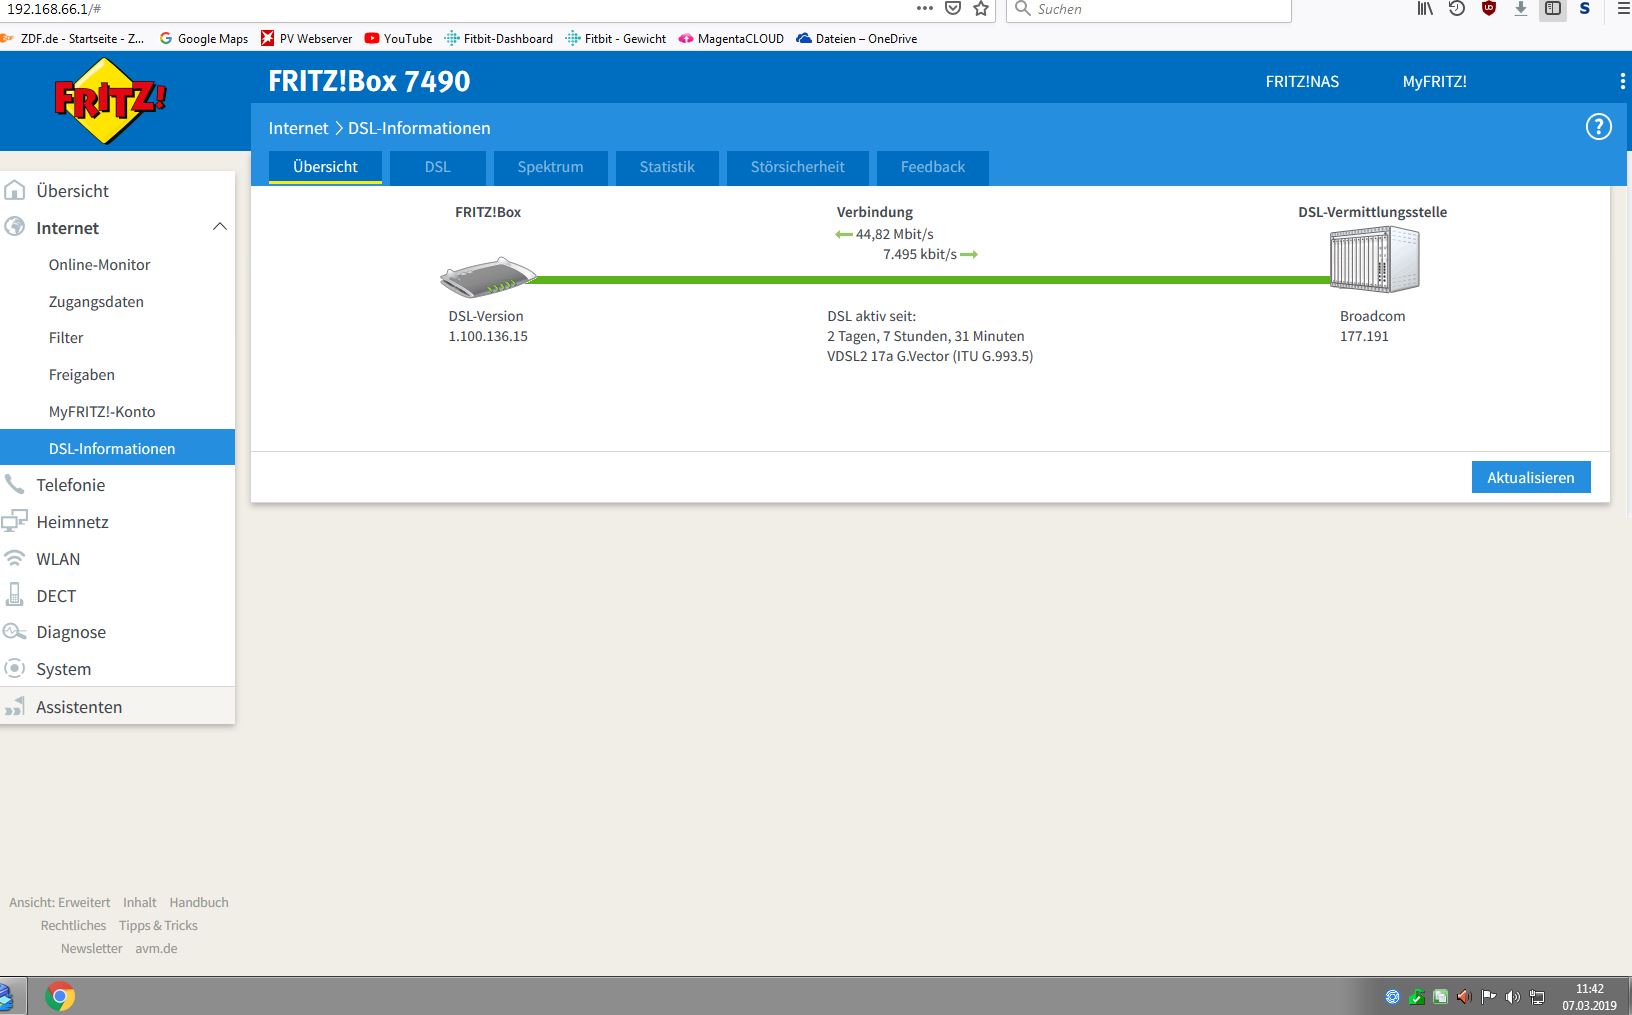The height and width of the screenshot is (1015, 1632).
Task: Switch to the Übersicht tab
Action: pyautogui.click(x=325, y=167)
